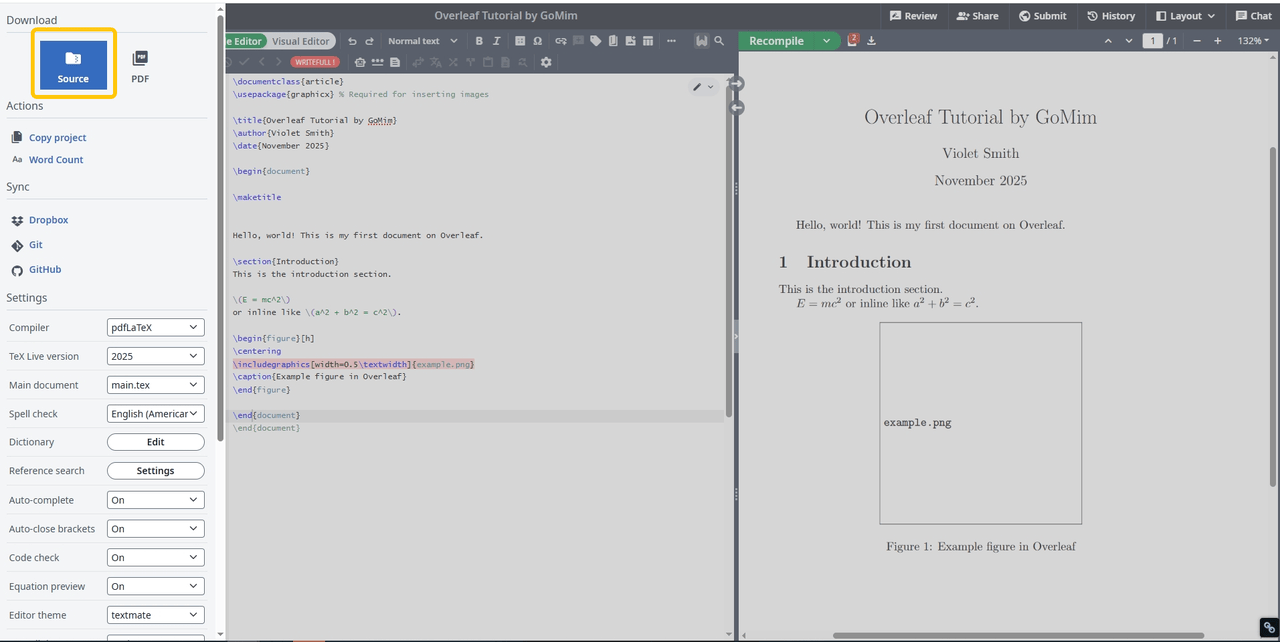Image resolution: width=1280 pixels, height=642 pixels.
Task: Sync the project with GitHub
Action: tap(44, 269)
